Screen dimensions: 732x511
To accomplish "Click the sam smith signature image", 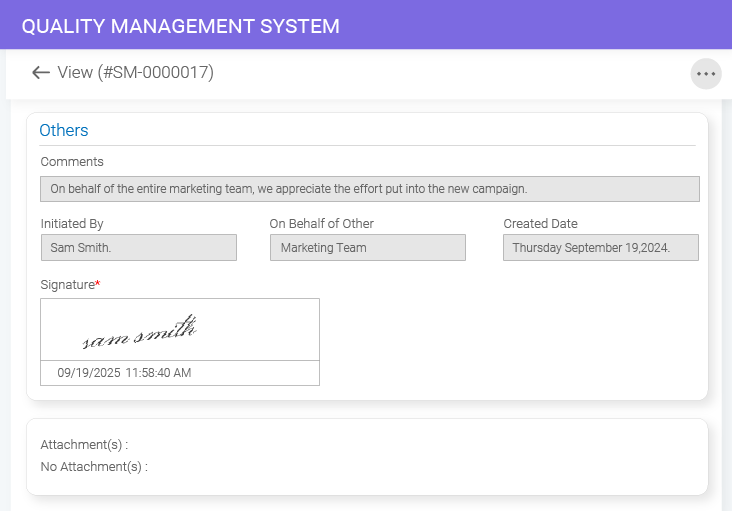I will click(x=140, y=332).
